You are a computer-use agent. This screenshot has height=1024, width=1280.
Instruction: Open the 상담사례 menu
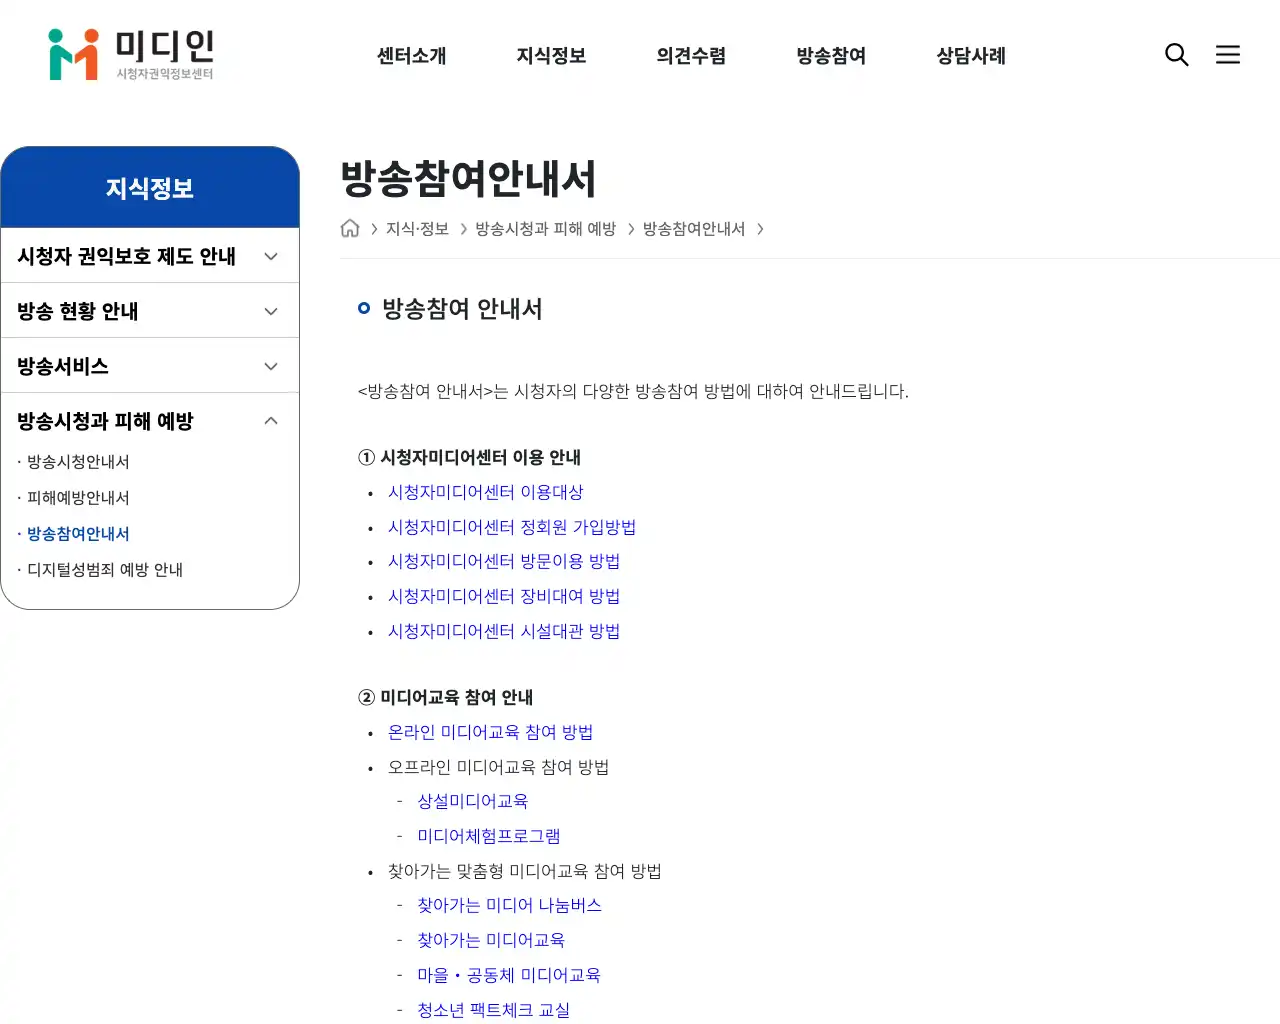coord(969,56)
